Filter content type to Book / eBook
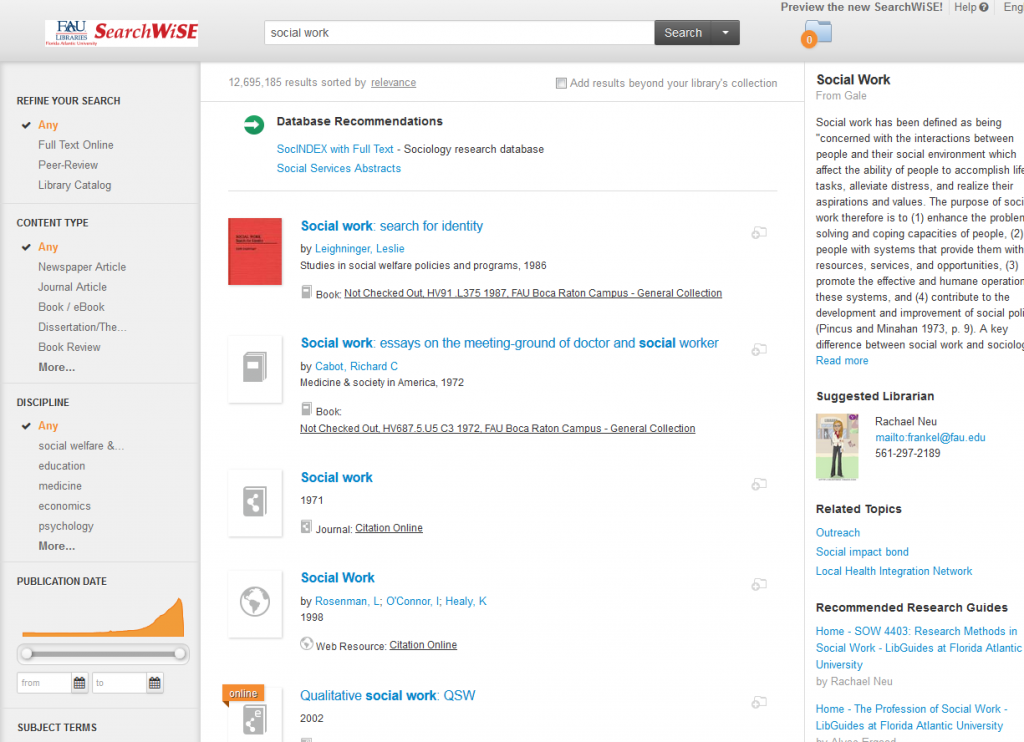Image resolution: width=1024 pixels, height=742 pixels. coord(71,307)
